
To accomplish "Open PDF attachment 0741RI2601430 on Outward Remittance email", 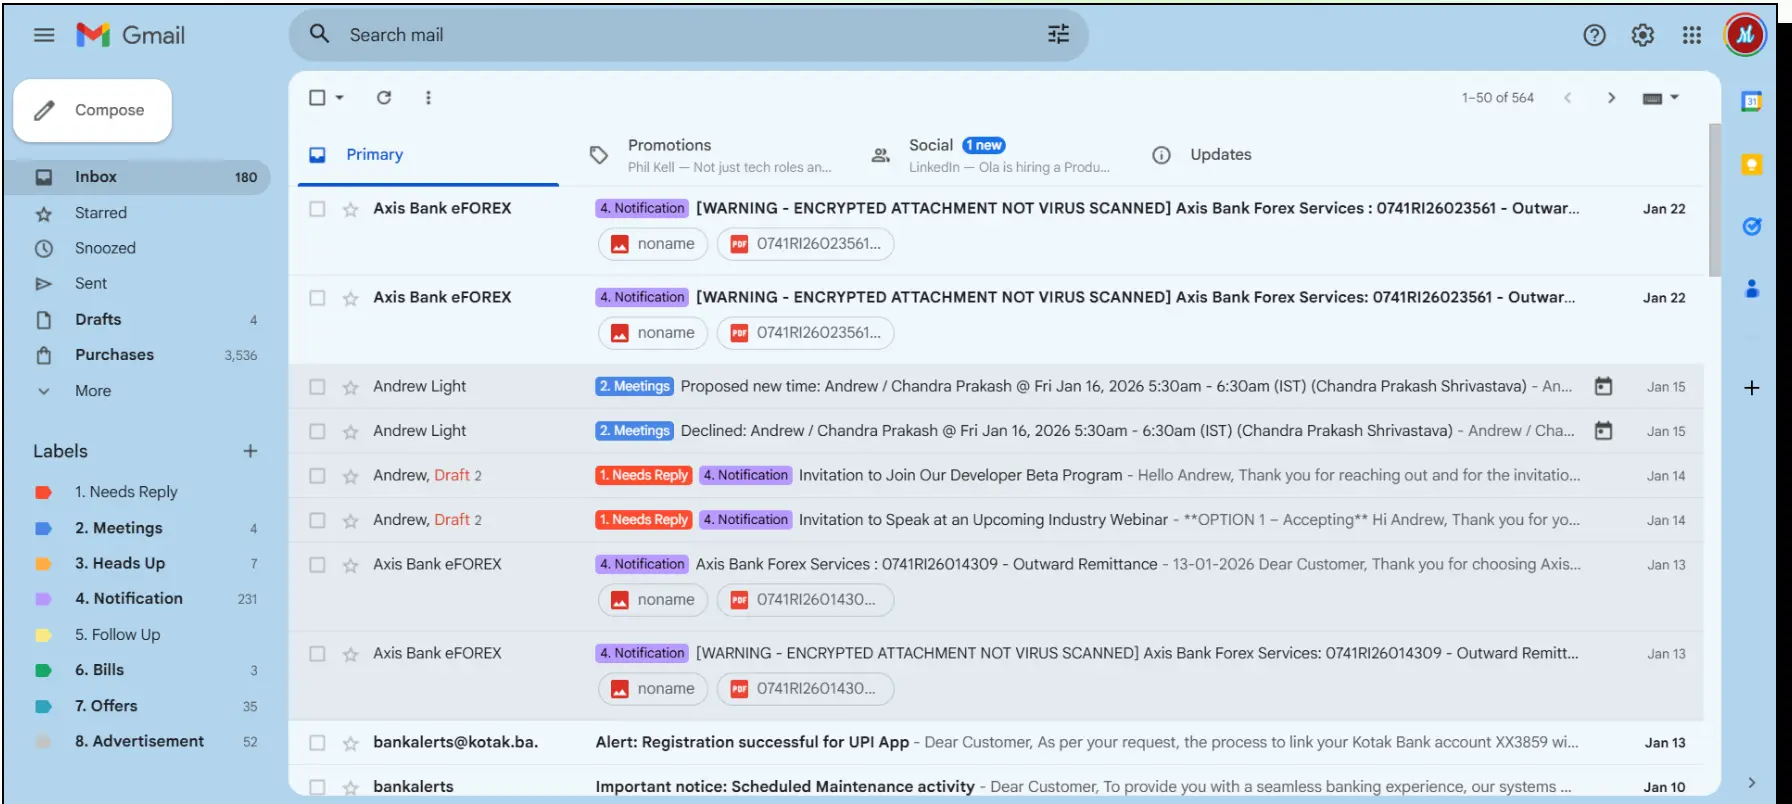I will pyautogui.click(x=805, y=600).
